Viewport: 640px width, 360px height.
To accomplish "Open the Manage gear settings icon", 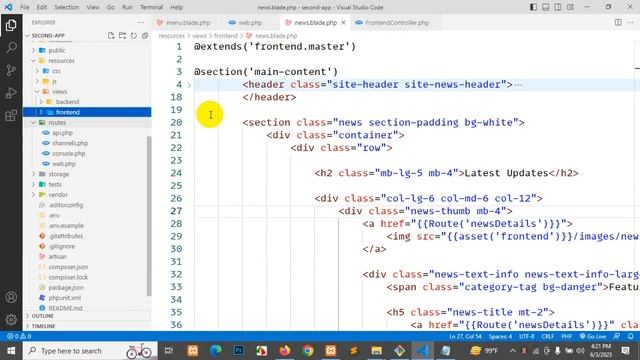I will point(11,320).
